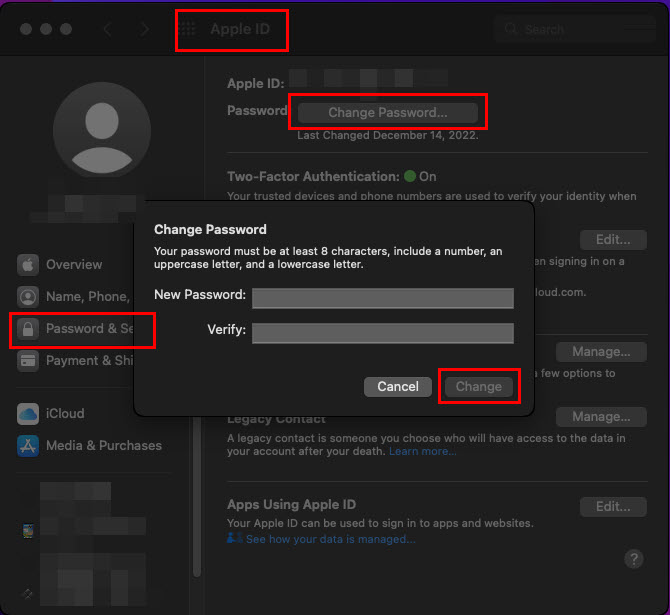The height and width of the screenshot is (615, 670).
Task: Select Password & Security in sidebar
Action: (75, 329)
